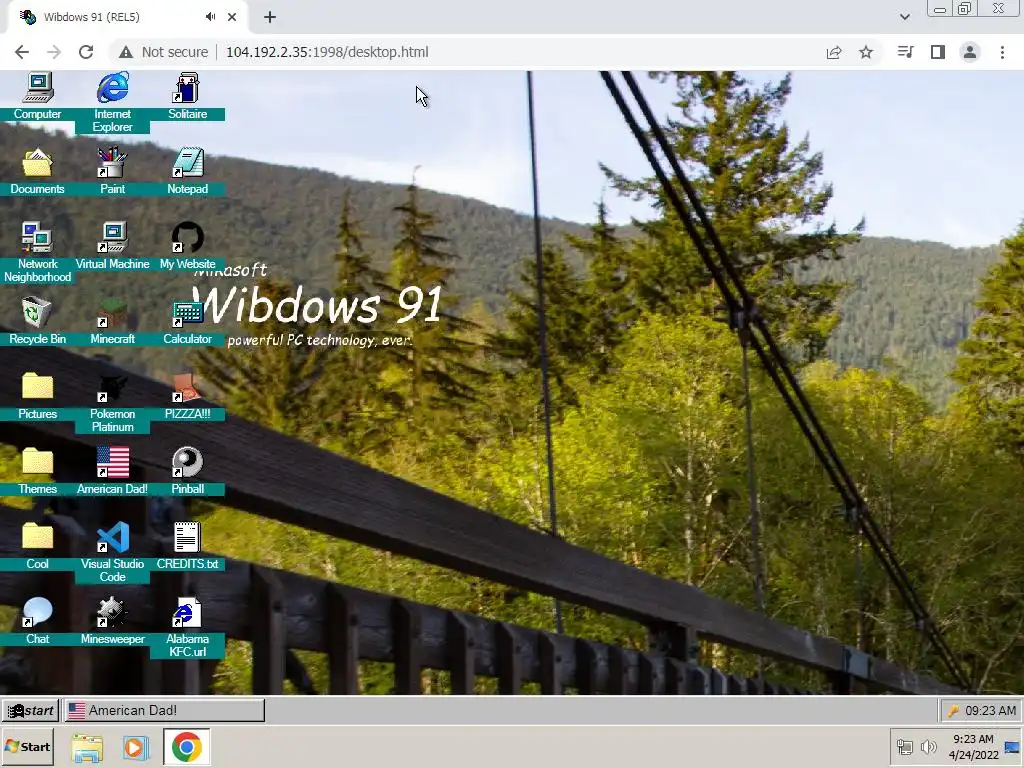Open the PIZZZA!!! shortcut

[187, 396]
